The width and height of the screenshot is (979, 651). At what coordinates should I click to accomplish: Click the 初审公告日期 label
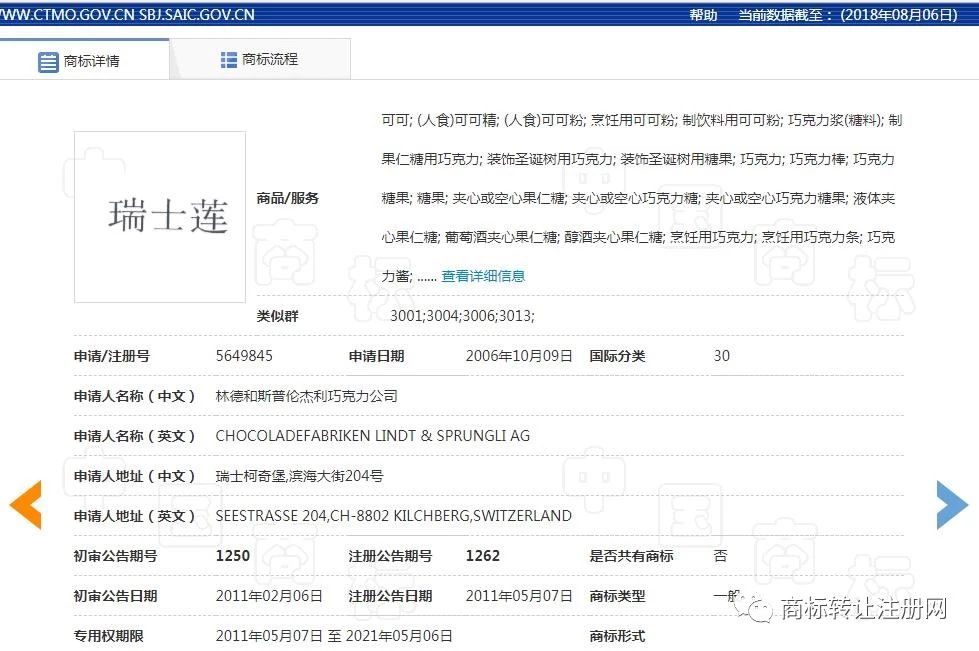point(116,596)
